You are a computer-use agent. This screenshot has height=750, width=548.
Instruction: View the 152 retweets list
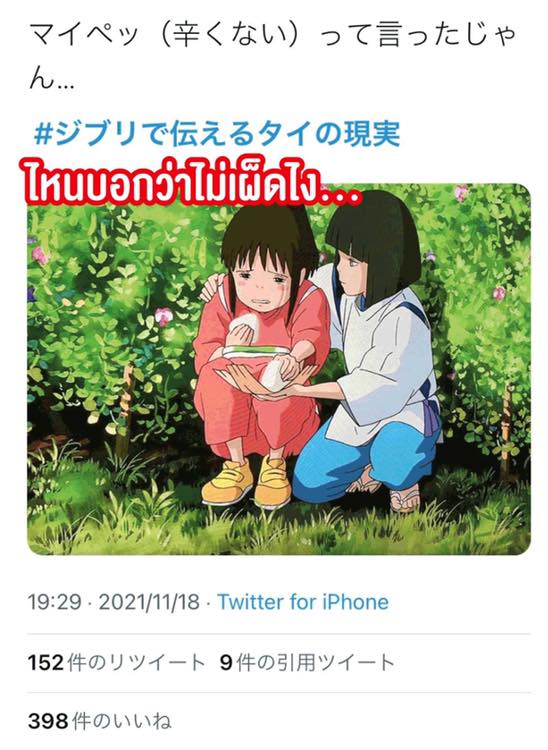point(117,662)
